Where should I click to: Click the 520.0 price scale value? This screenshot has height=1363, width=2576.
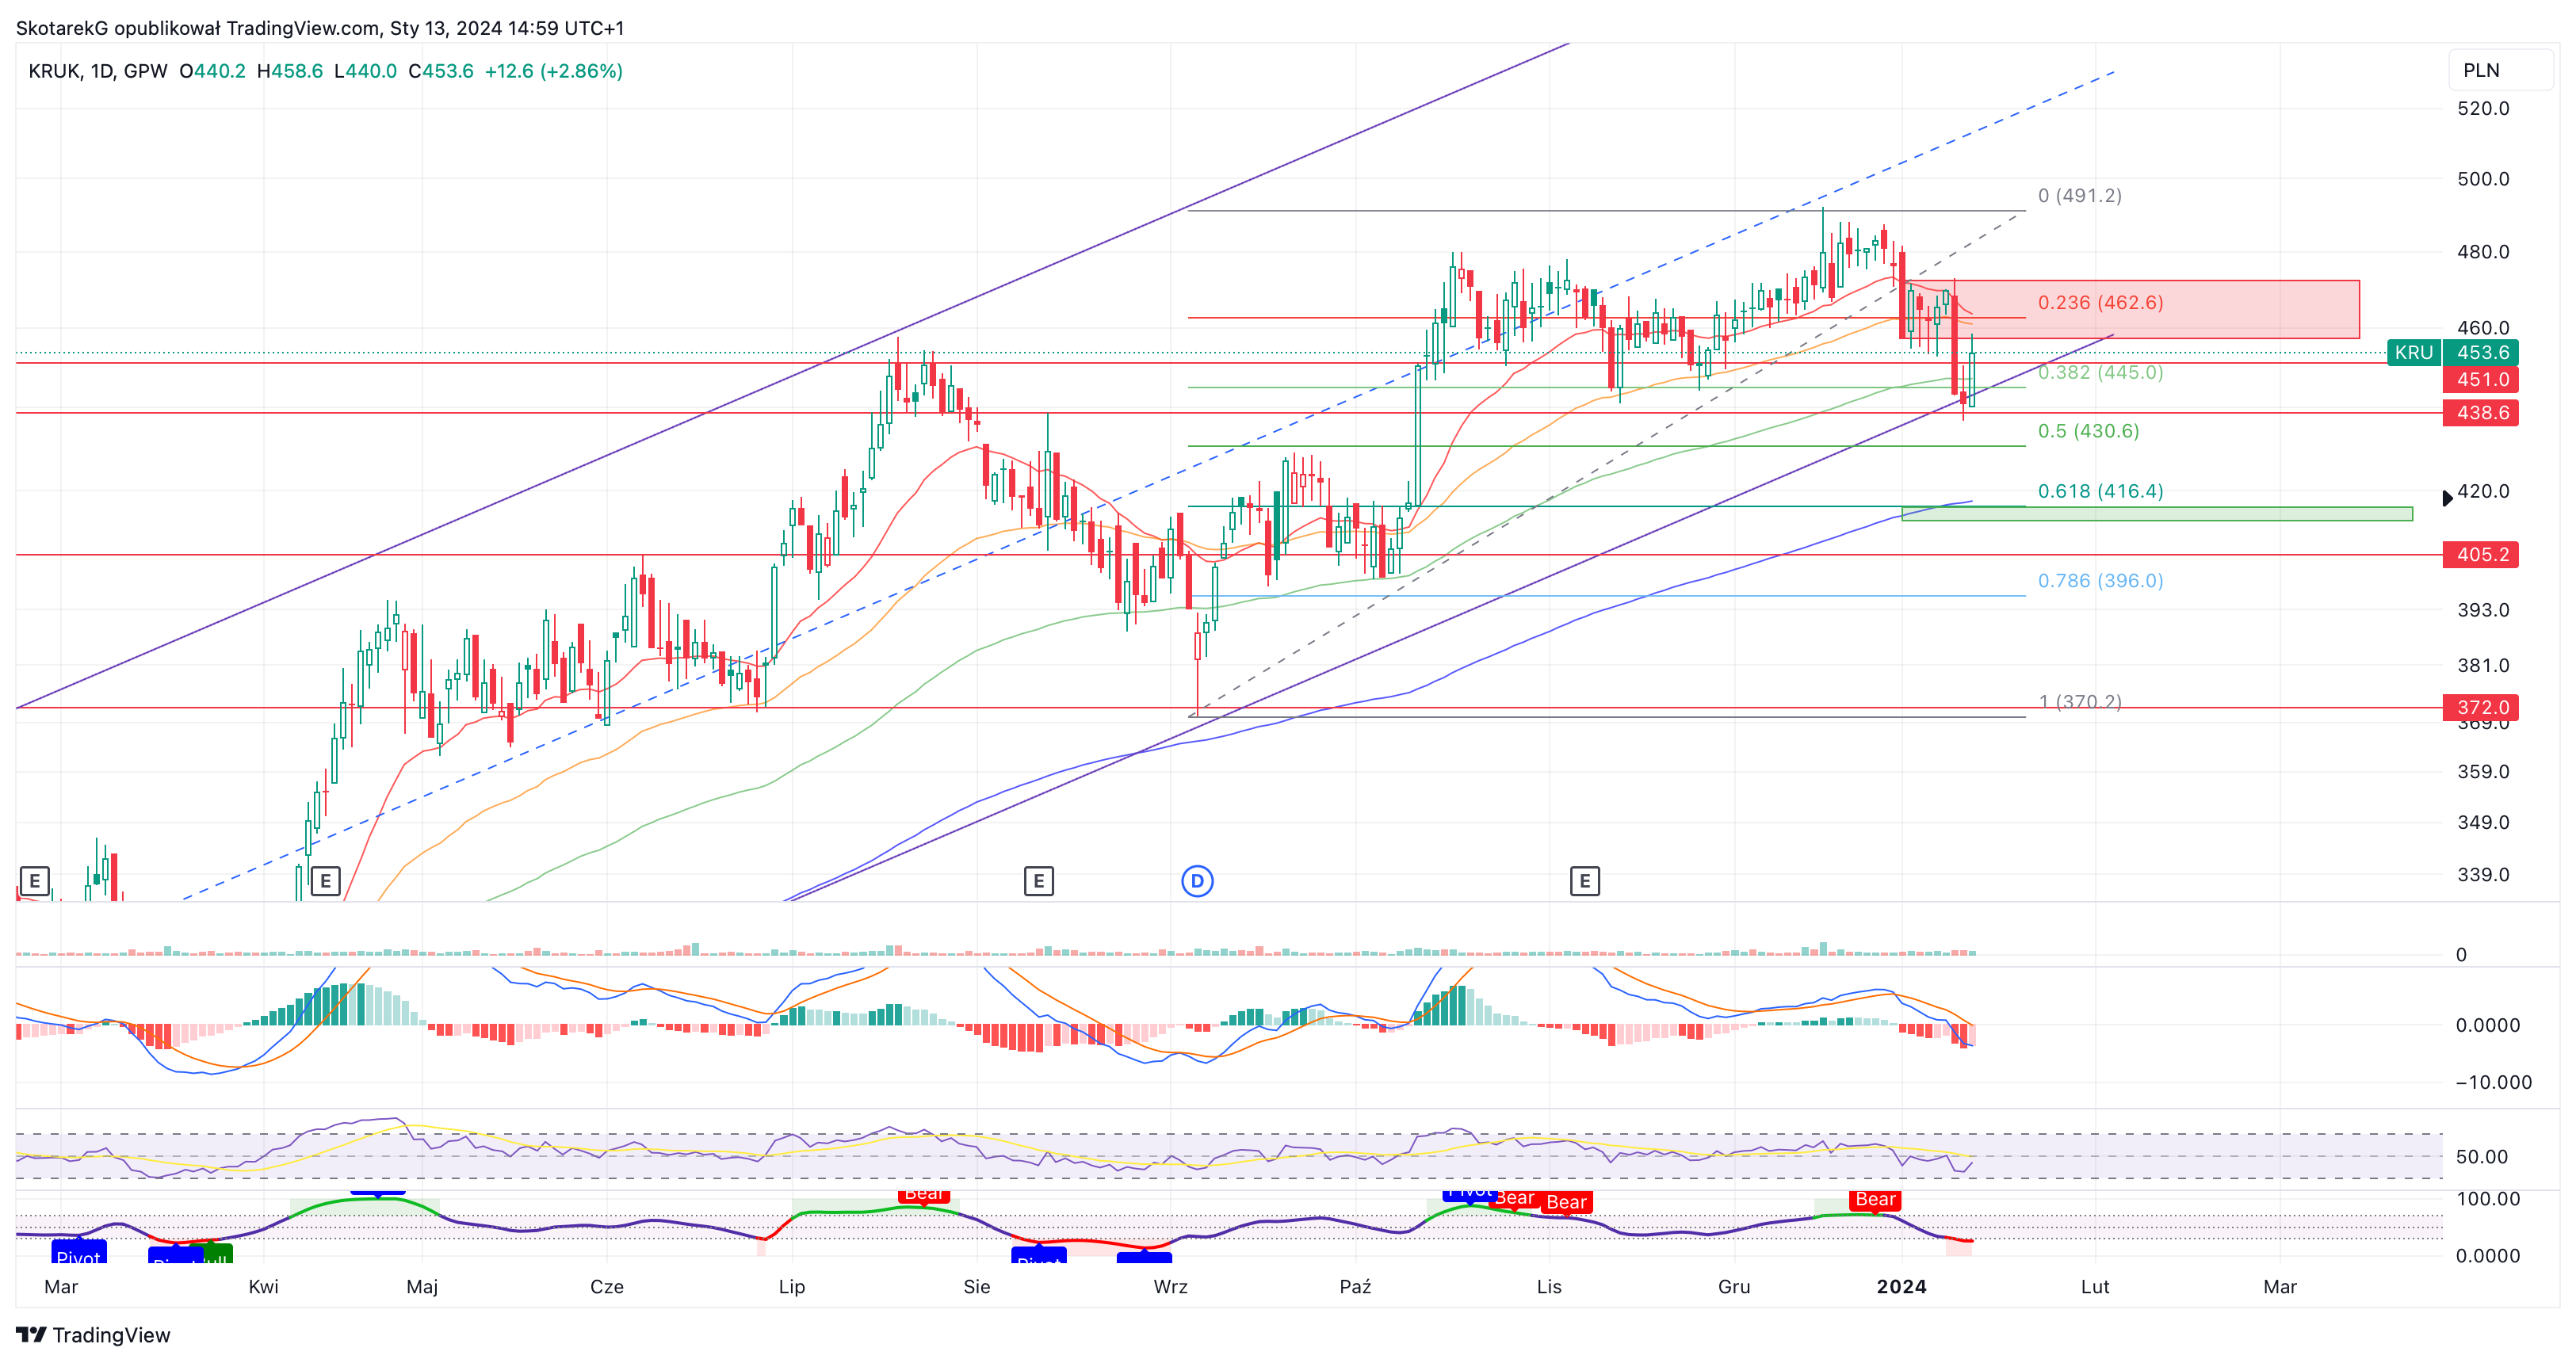tap(2483, 109)
